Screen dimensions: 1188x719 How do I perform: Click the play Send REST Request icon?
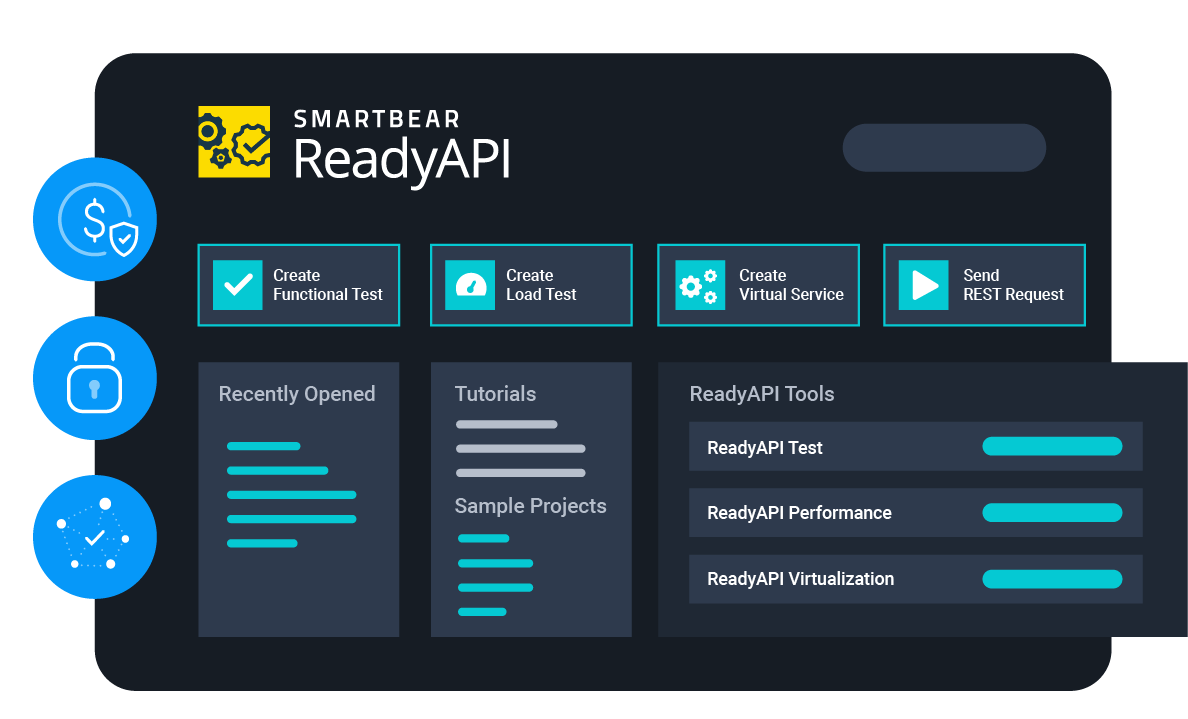pos(923,285)
